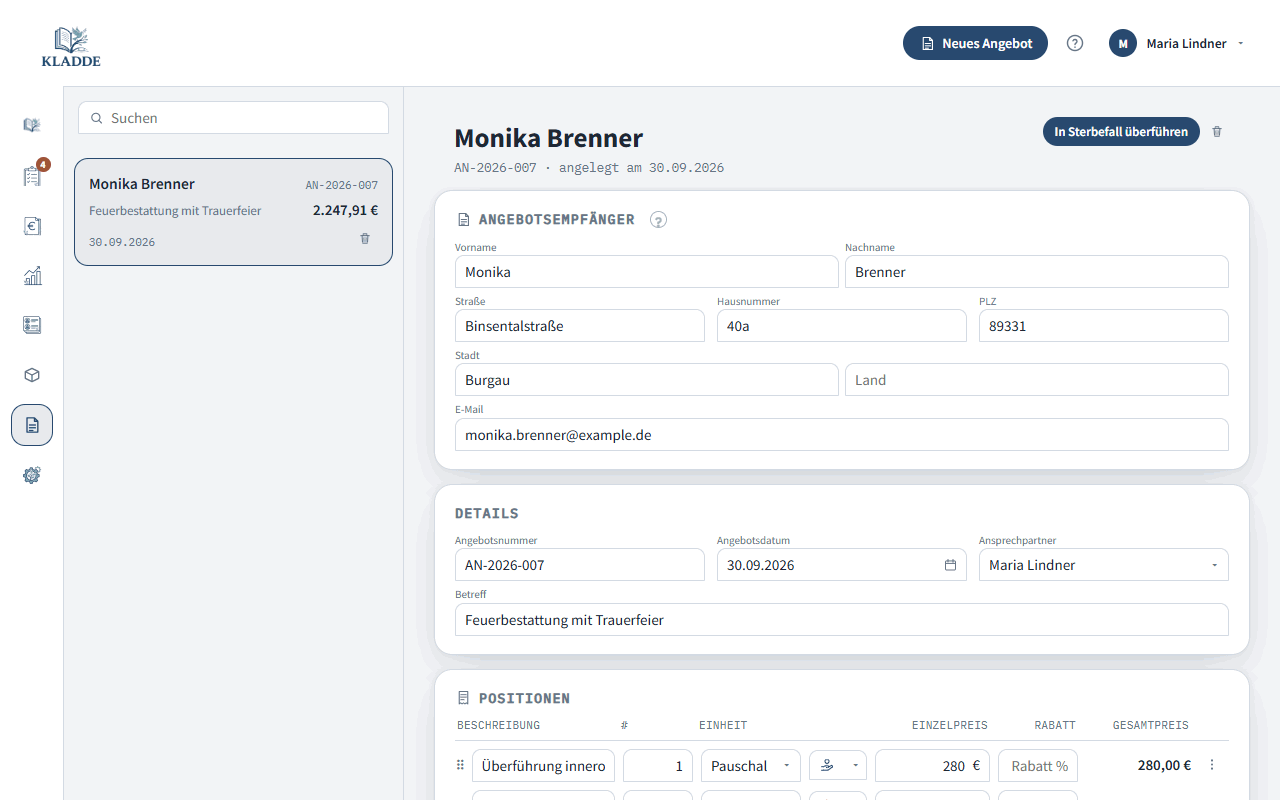Click the 2.247,91 € total in list
This screenshot has width=1280, height=800.
[x=345, y=210]
